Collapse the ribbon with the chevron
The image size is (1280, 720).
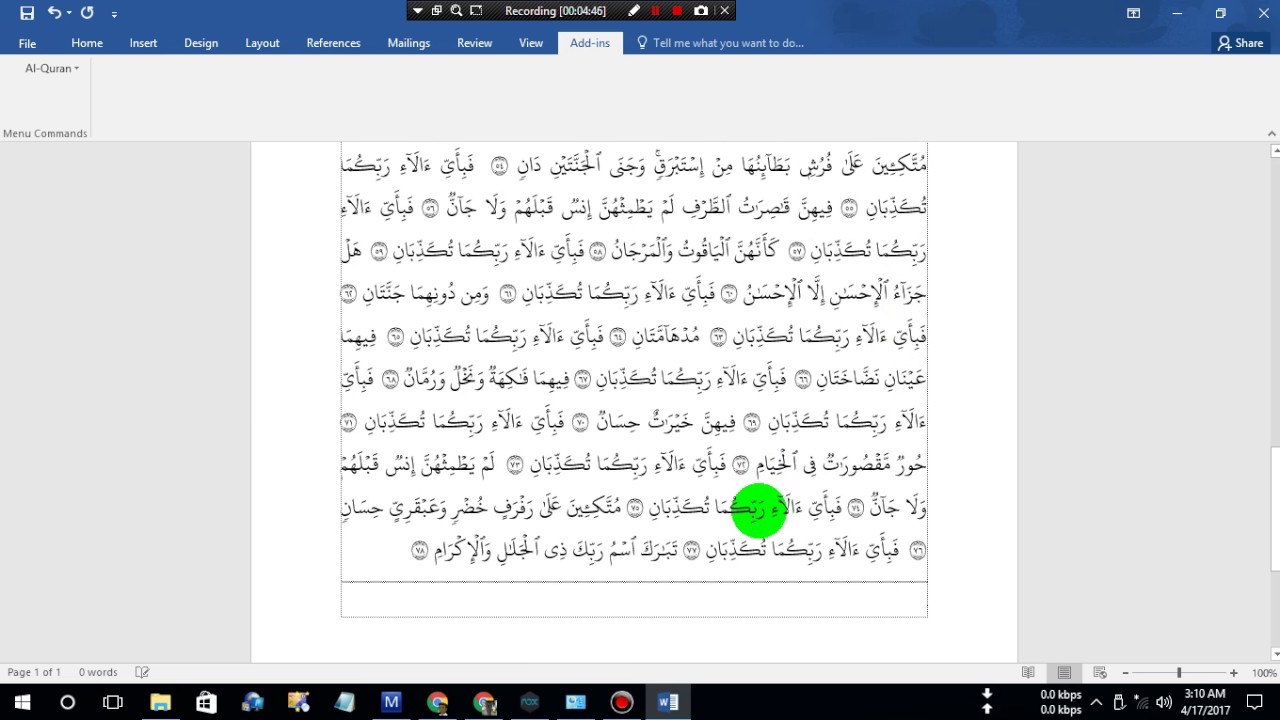(x=1272, y=132)
